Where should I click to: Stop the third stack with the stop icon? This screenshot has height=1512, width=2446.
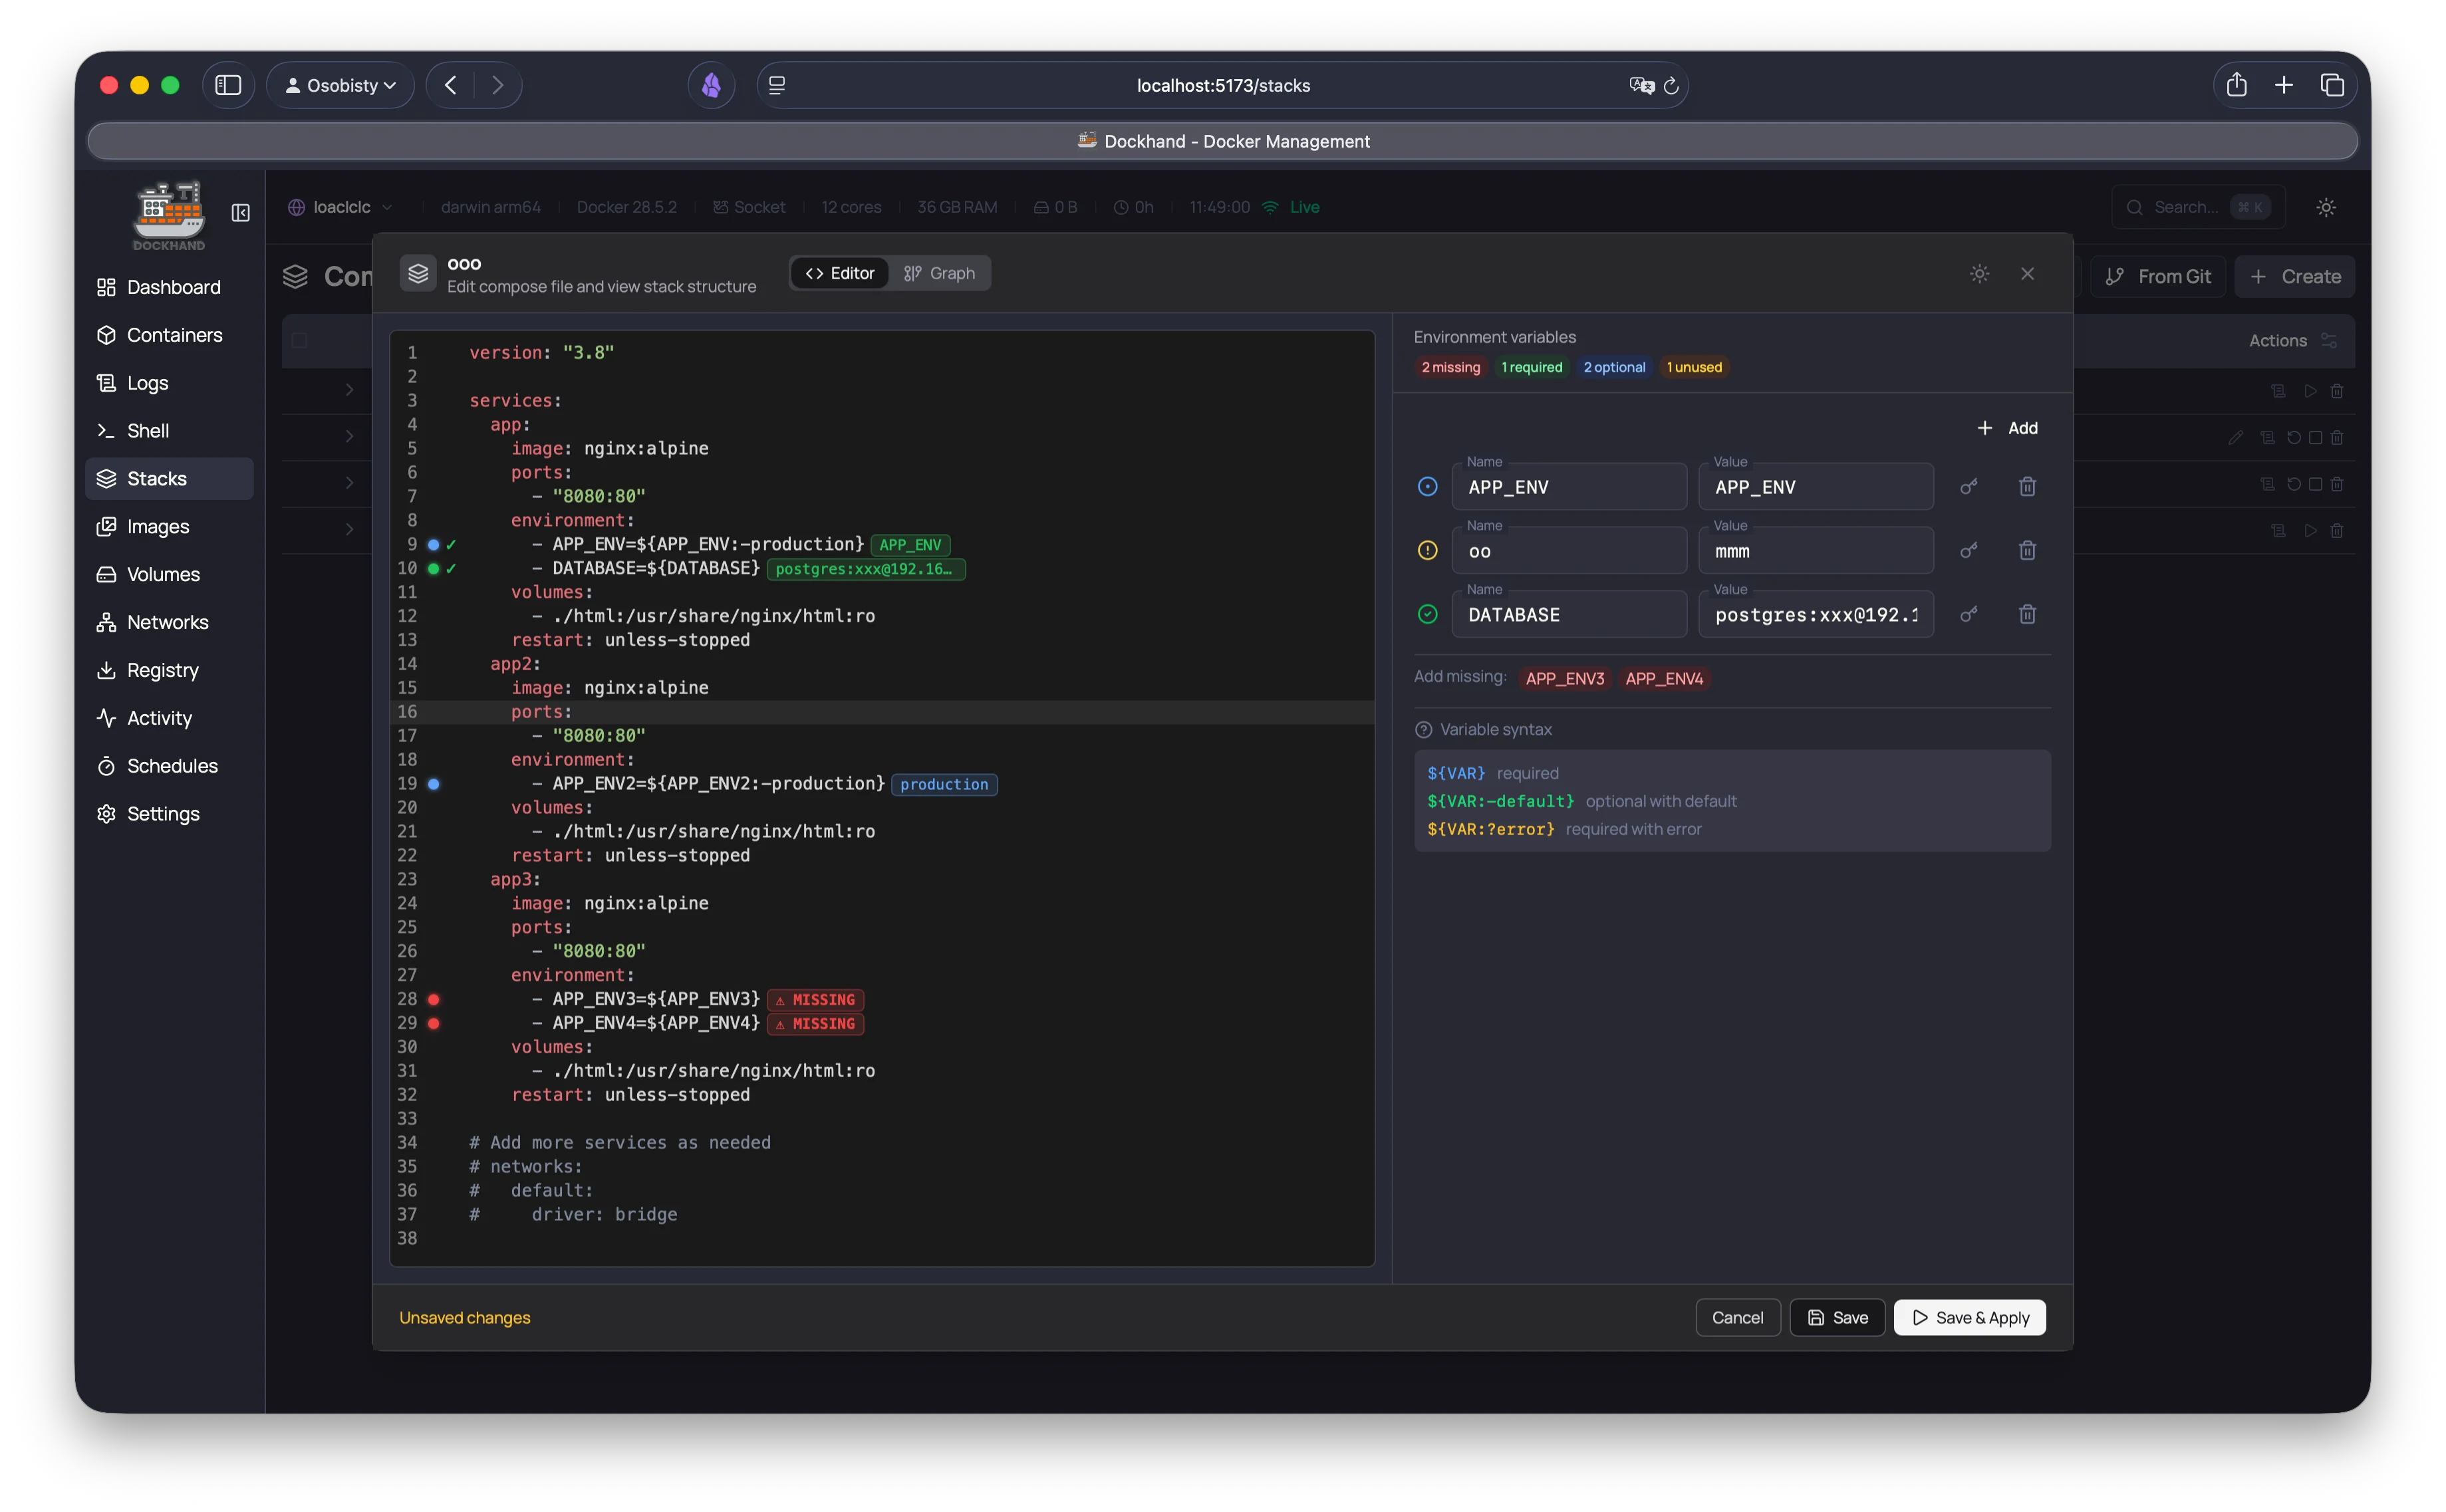(2316, 483)
